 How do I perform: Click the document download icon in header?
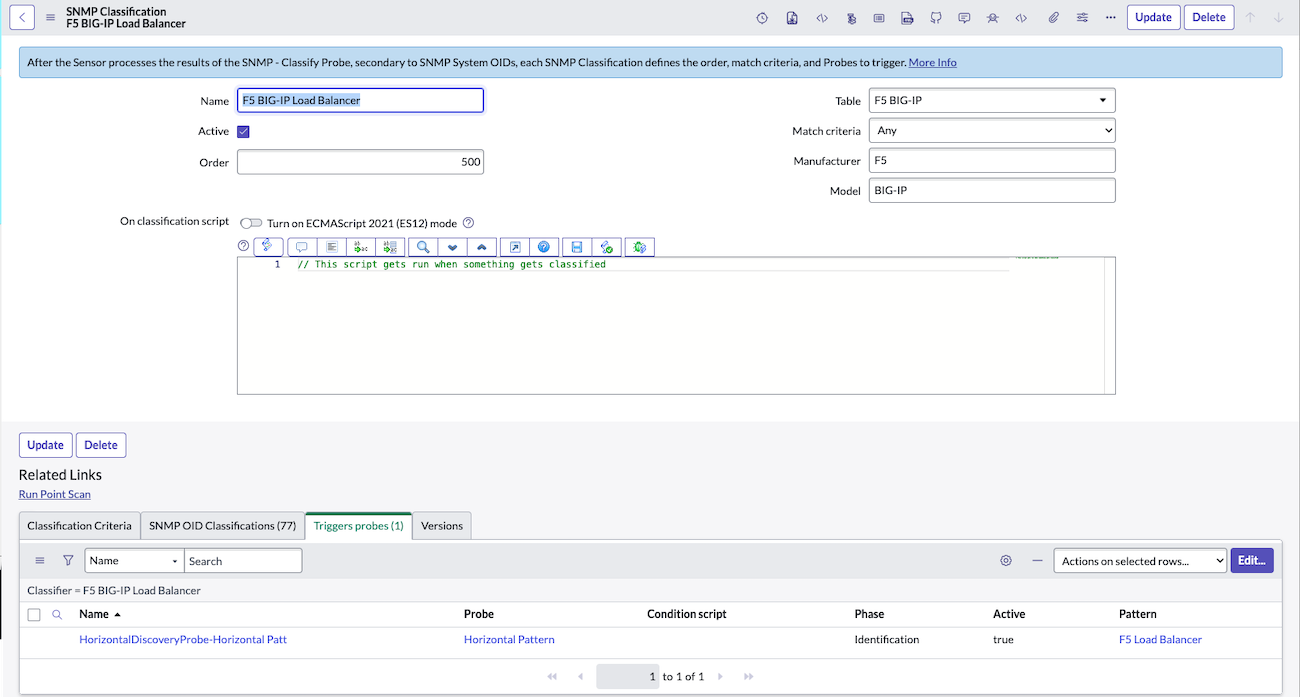click(x=791, y=18)
